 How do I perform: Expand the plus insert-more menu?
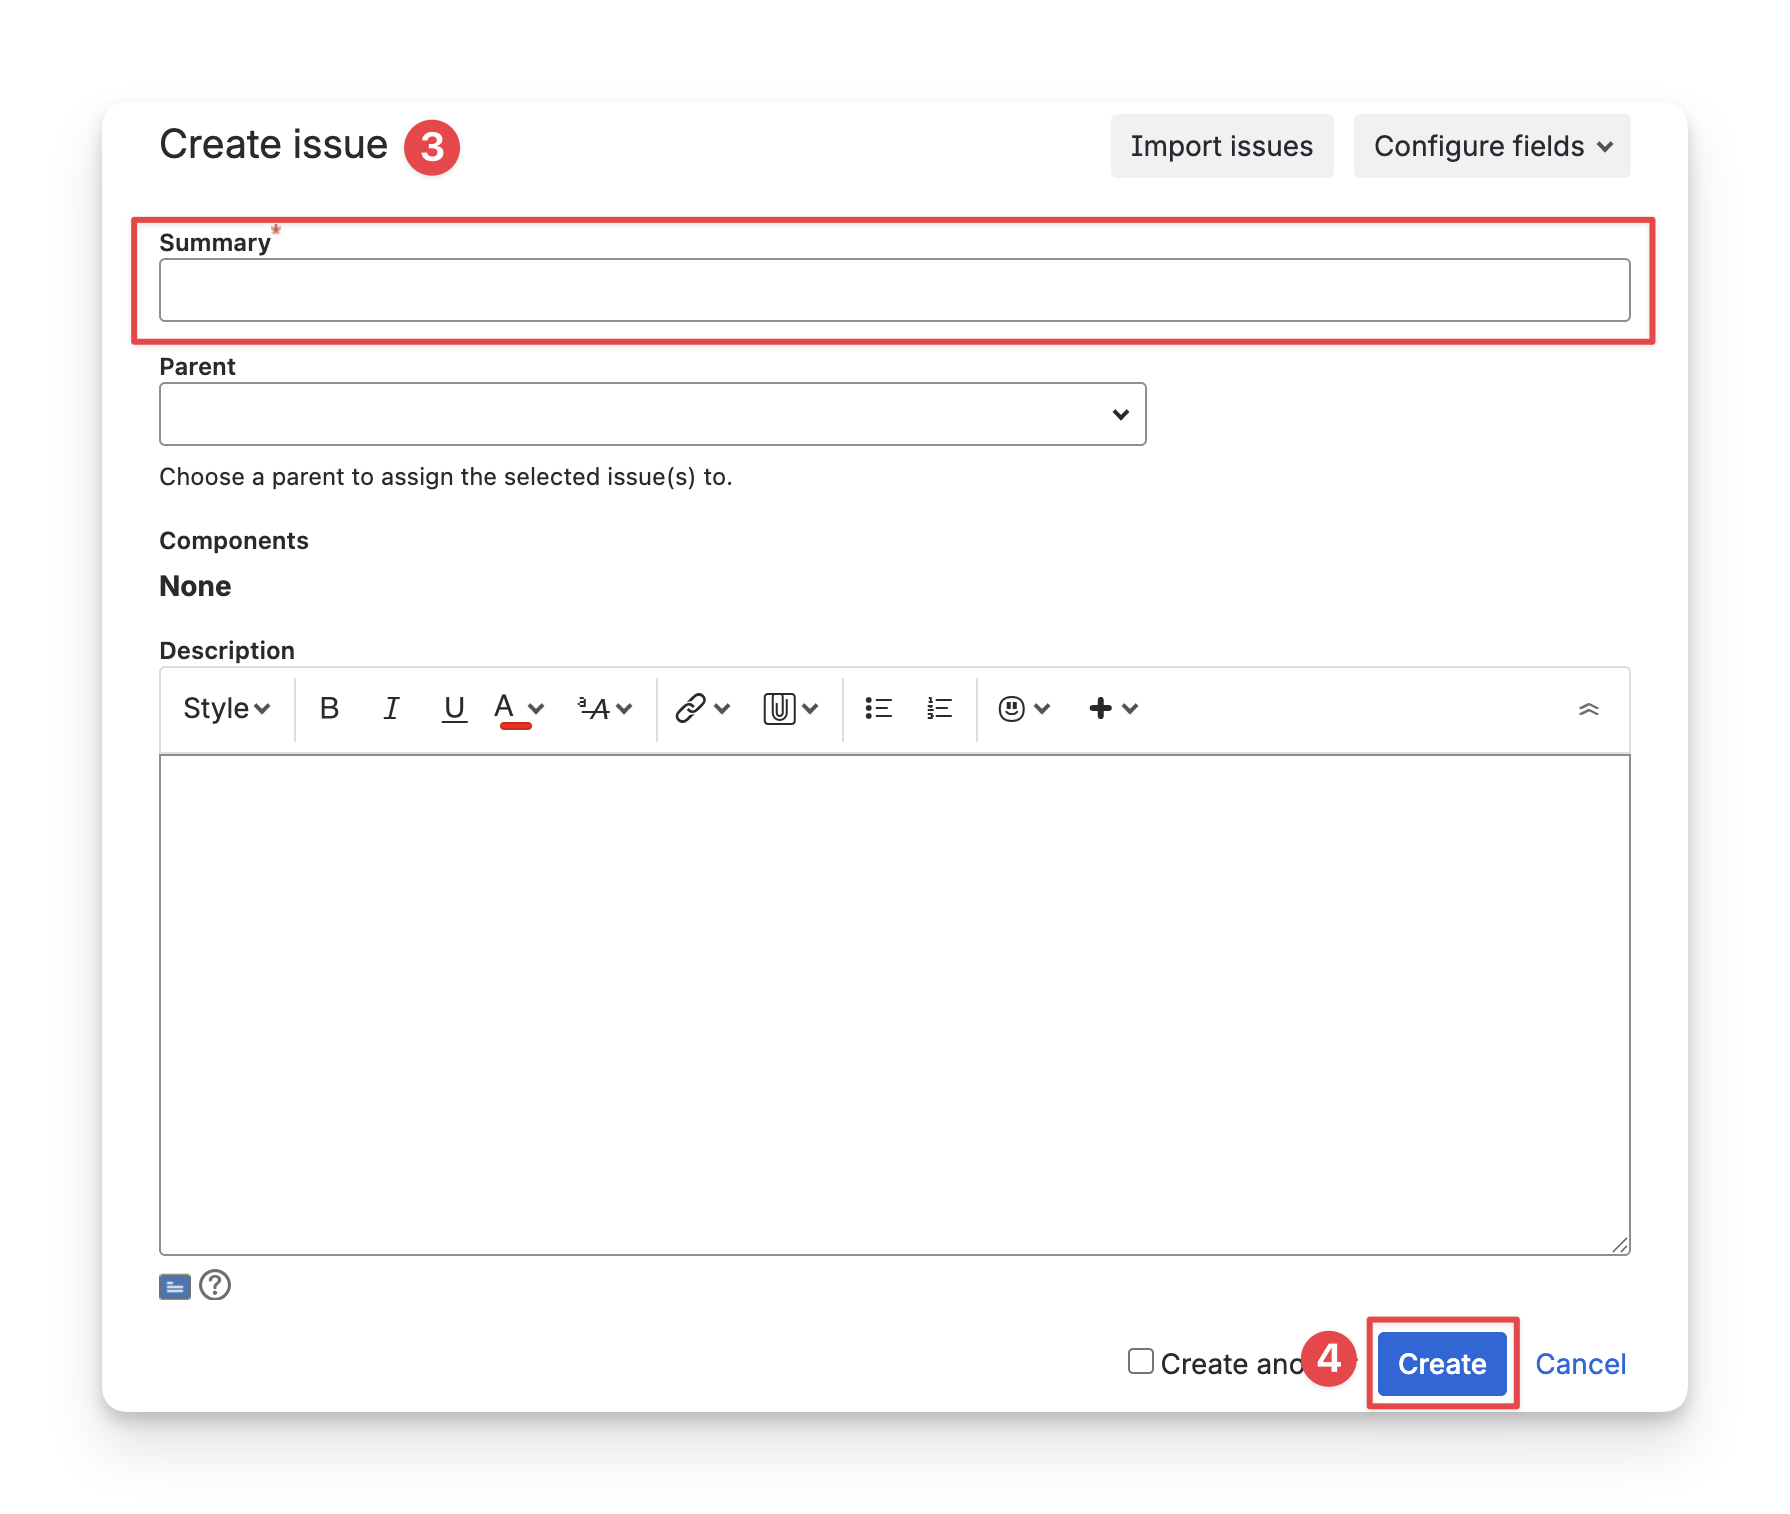(x=1112, y=709)
